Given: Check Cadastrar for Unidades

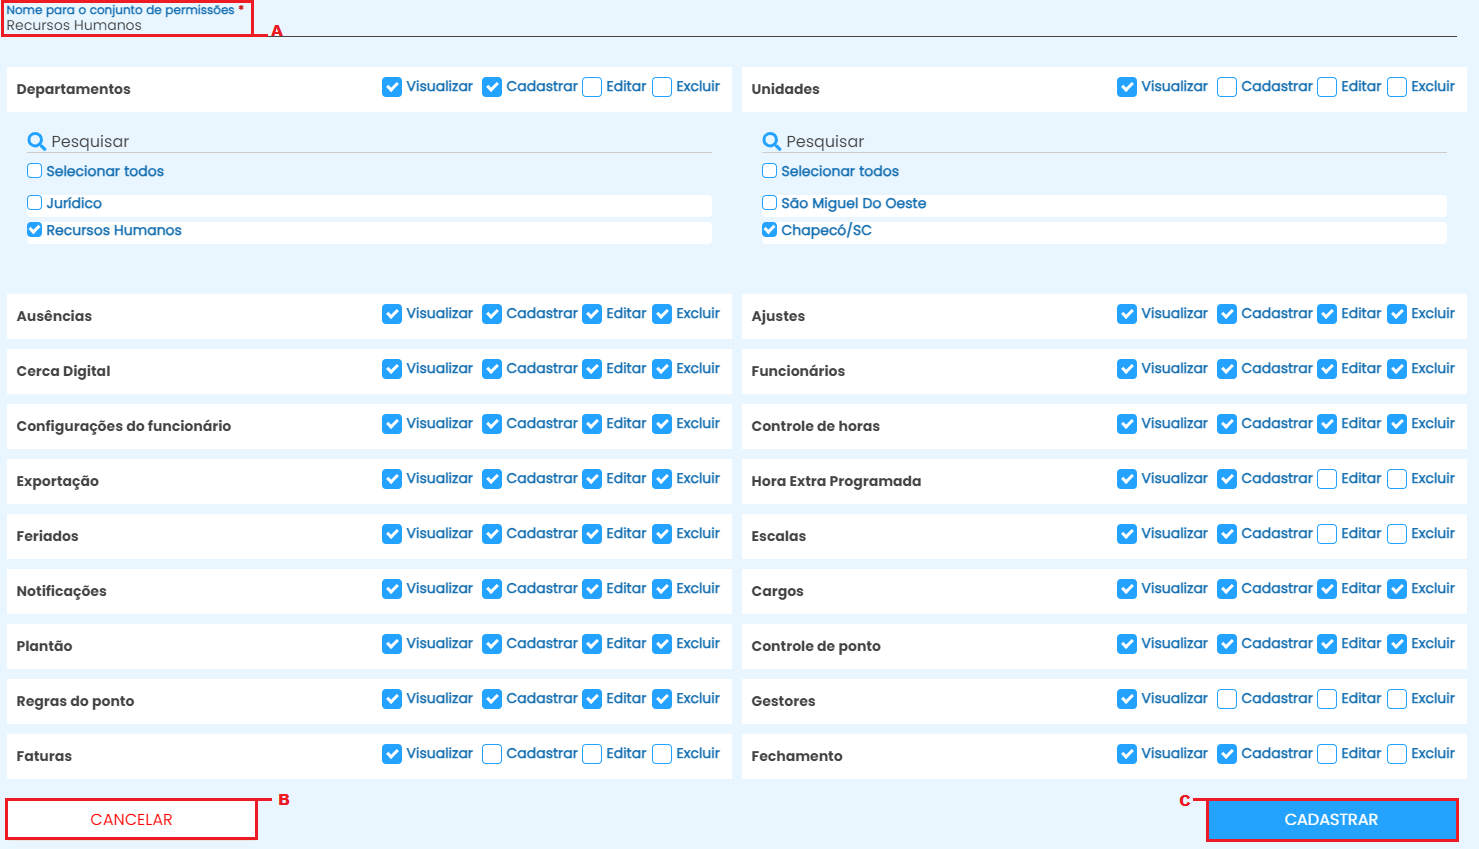Looking at the screenshot, I should coord(1227,87).
